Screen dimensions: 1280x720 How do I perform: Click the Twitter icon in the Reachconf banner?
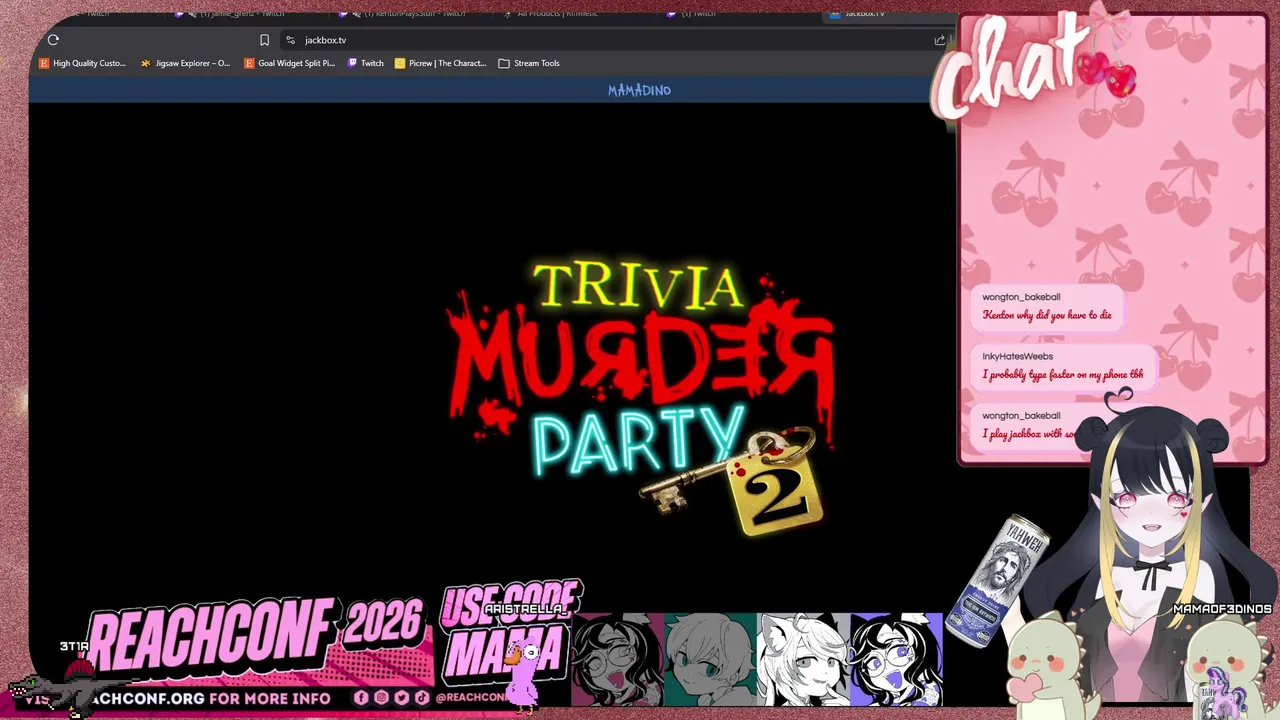point(401,698)
